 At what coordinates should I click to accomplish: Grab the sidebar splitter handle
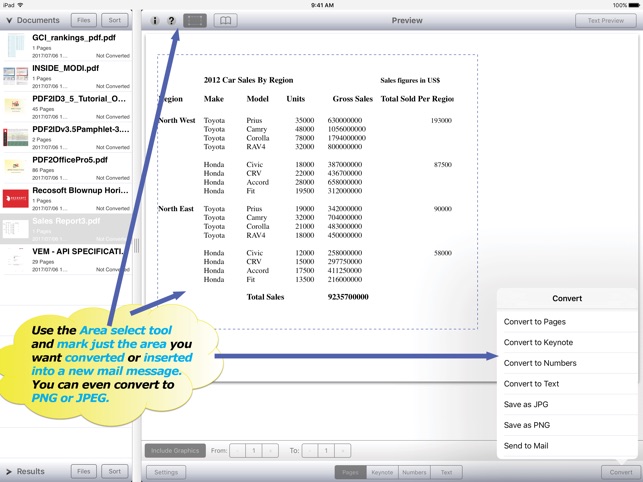[137, 246]
